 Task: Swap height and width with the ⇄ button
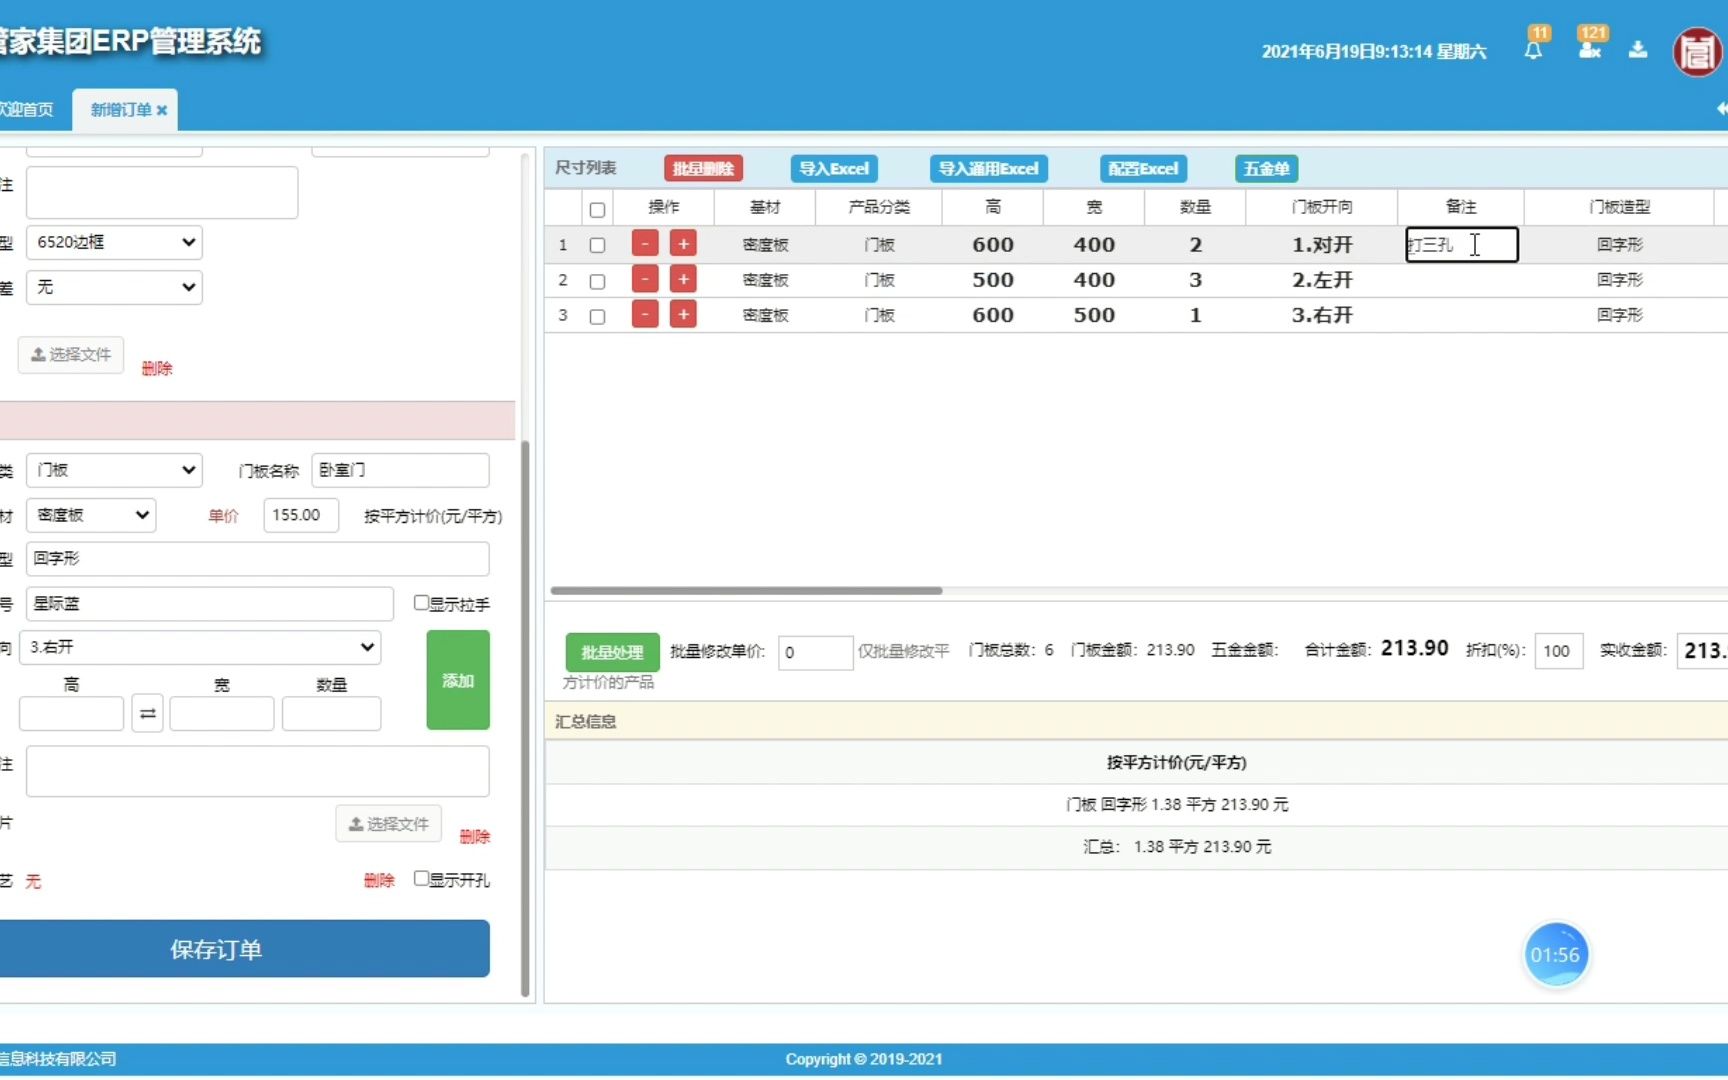pyautogui.click(x=147, y=714)
